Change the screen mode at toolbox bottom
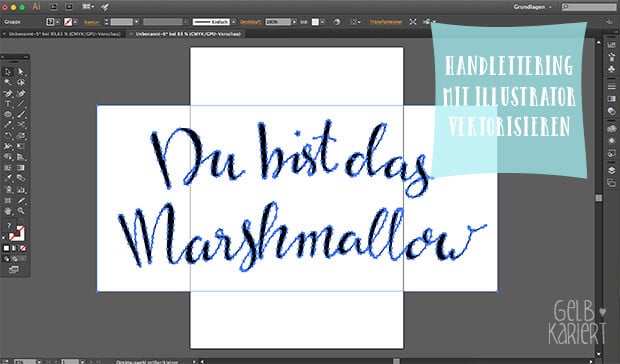Image resolution: width=620 pixels, height=364 pixels. click(14, 270)
